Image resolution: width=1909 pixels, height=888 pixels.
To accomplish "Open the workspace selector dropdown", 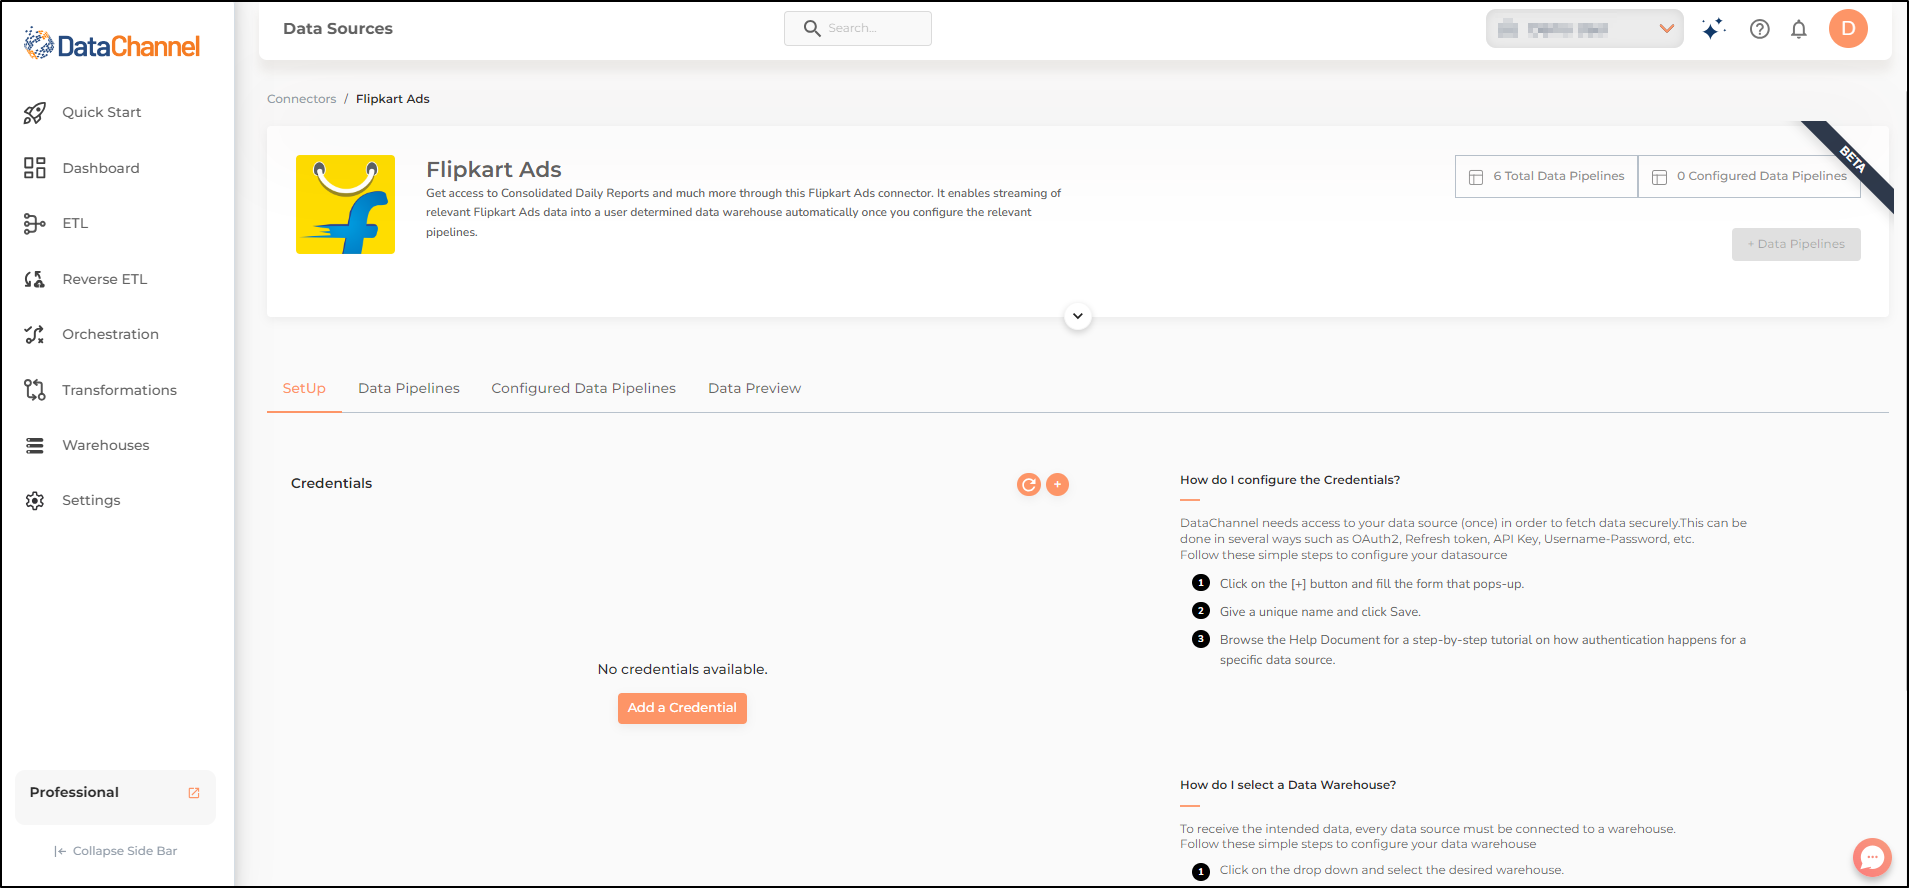I will coord(1584,29).
